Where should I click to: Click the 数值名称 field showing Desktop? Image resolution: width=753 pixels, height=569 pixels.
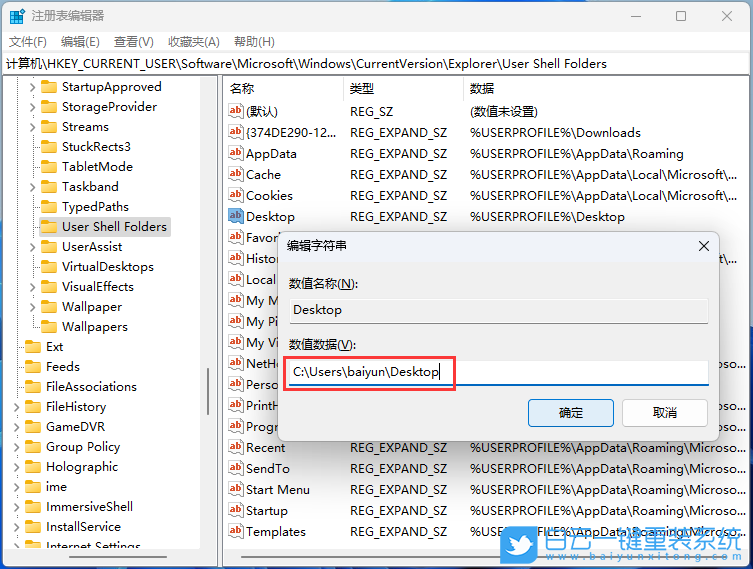click(498, 310)
